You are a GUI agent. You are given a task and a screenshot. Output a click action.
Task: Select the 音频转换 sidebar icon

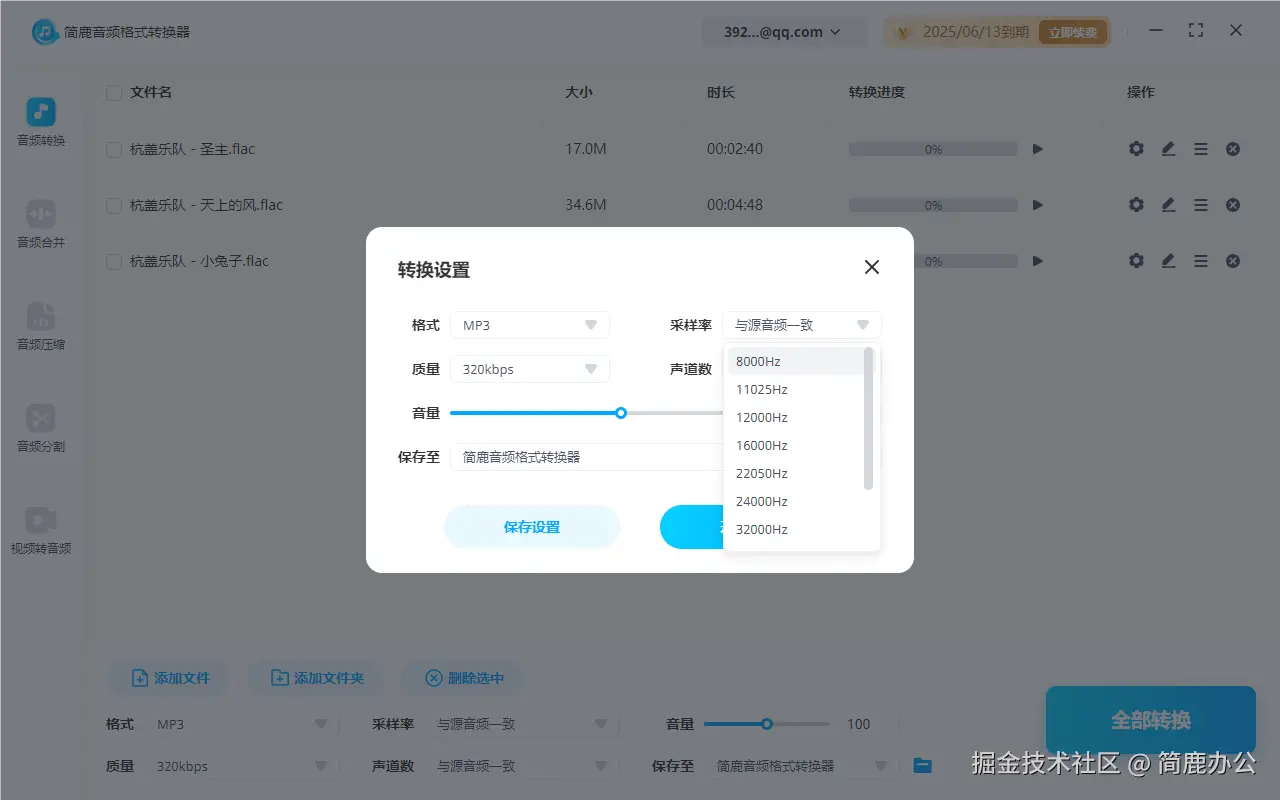tap(40, 121)
